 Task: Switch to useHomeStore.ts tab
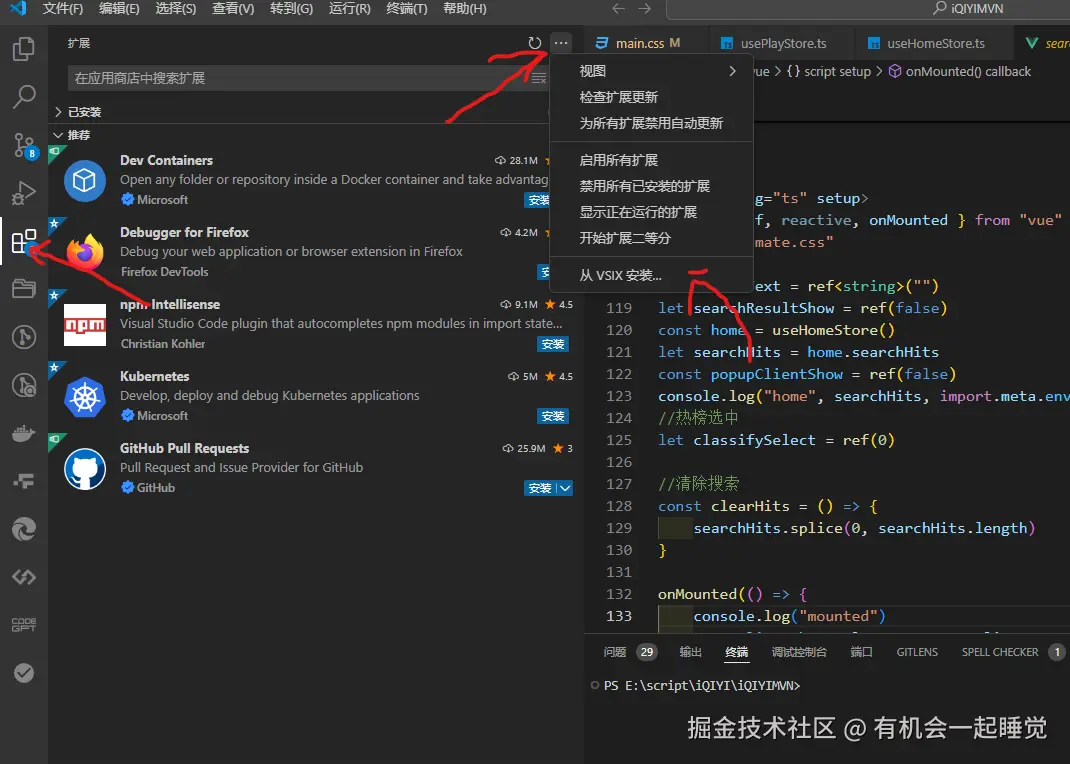pyautogui.click(x=932, y=43)
